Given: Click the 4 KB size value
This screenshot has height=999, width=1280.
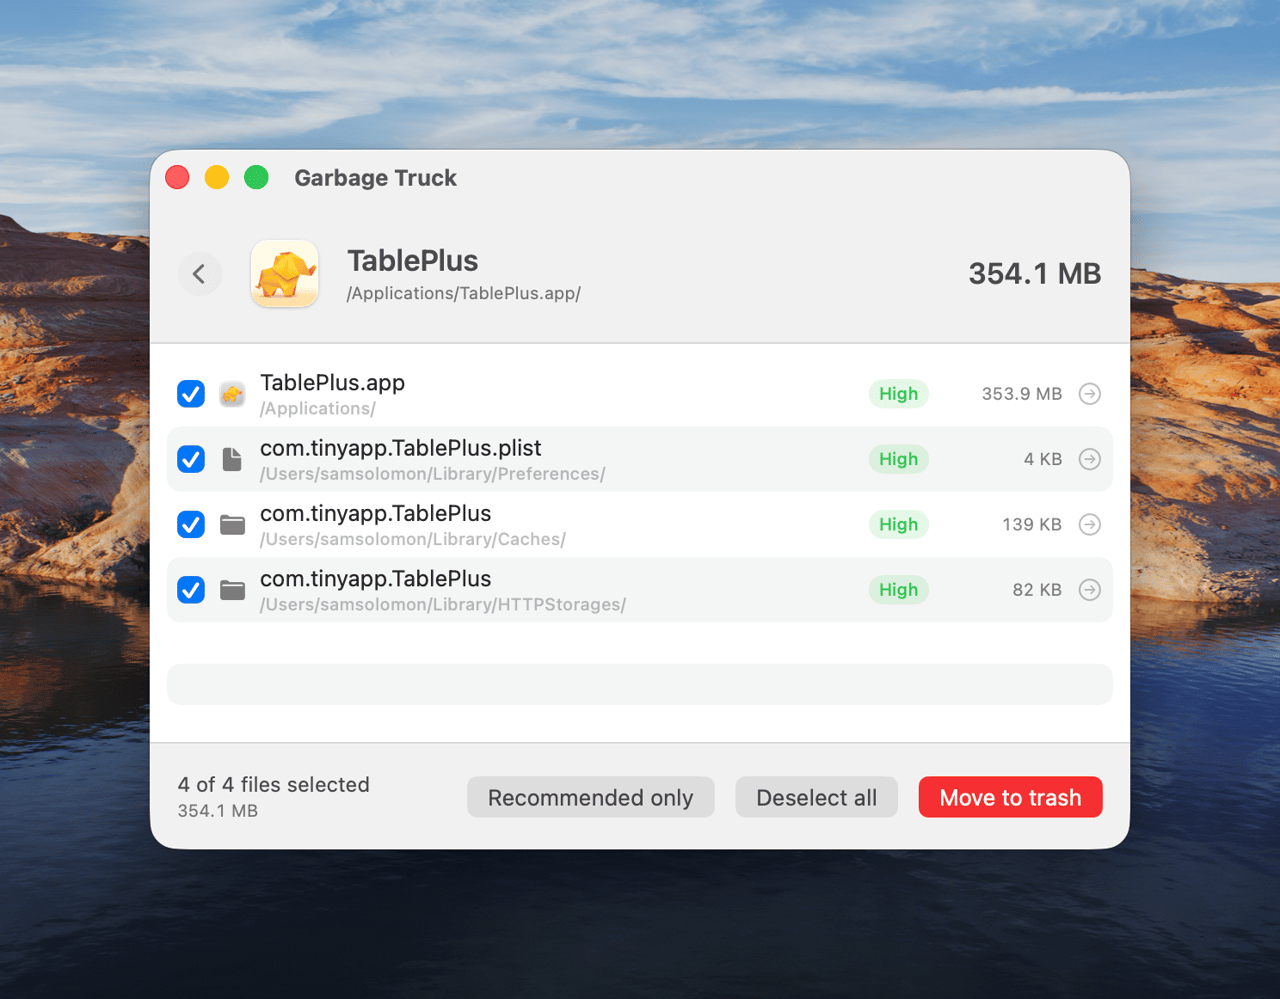Looking at the screenshot, I should [1042, 459].
